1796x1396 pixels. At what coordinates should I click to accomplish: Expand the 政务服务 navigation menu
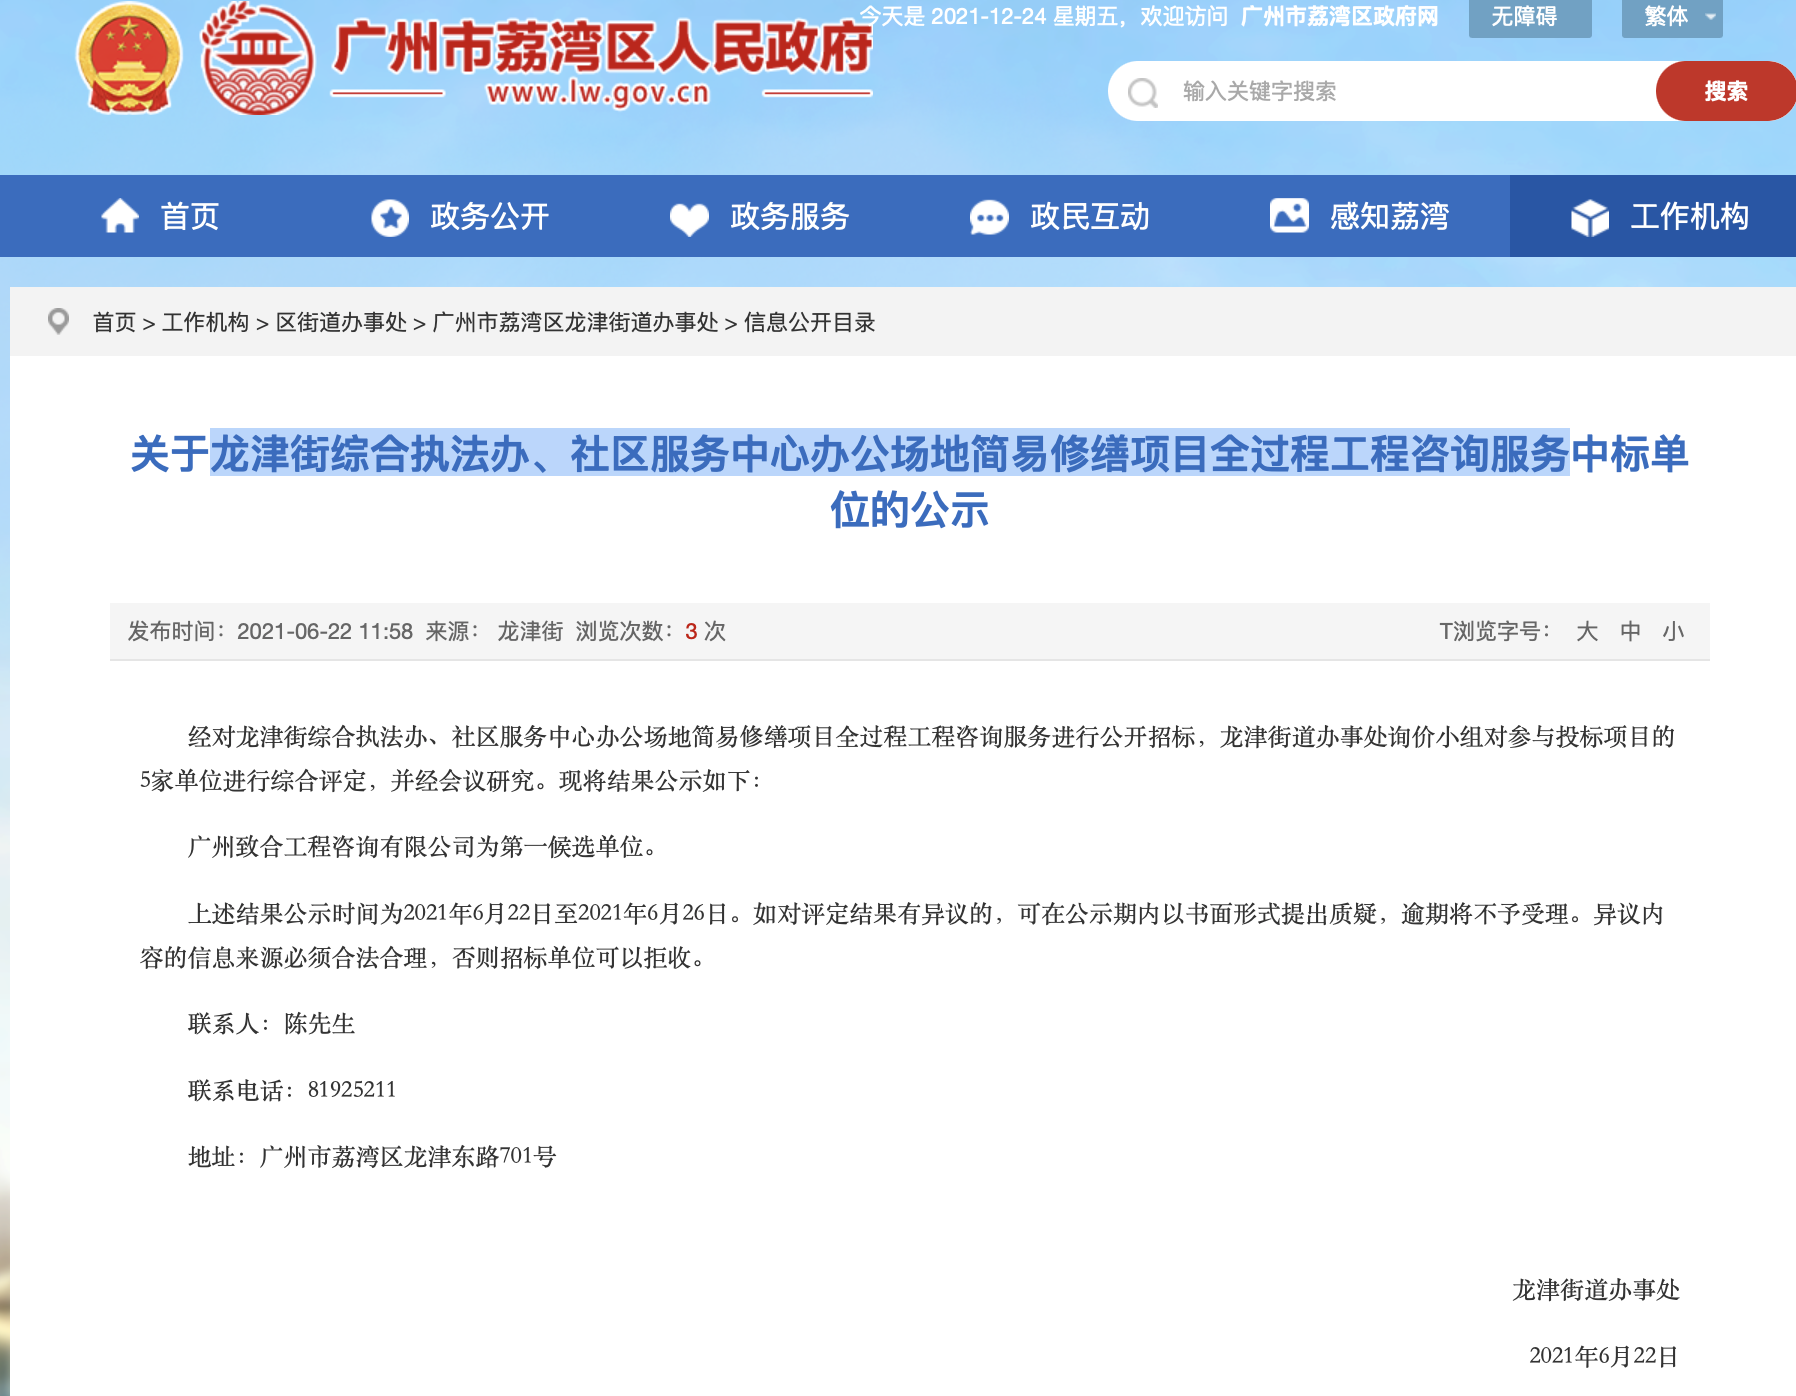(788, 216)
